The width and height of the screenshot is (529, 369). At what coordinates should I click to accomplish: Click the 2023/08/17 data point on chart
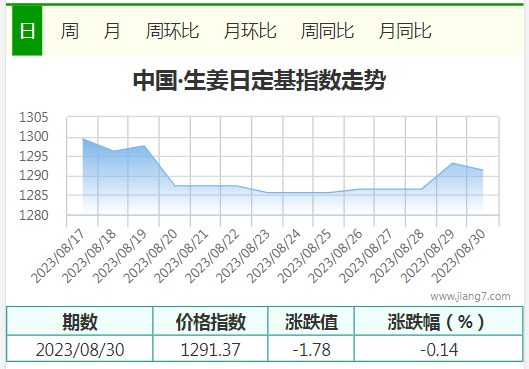click(83, 138)
